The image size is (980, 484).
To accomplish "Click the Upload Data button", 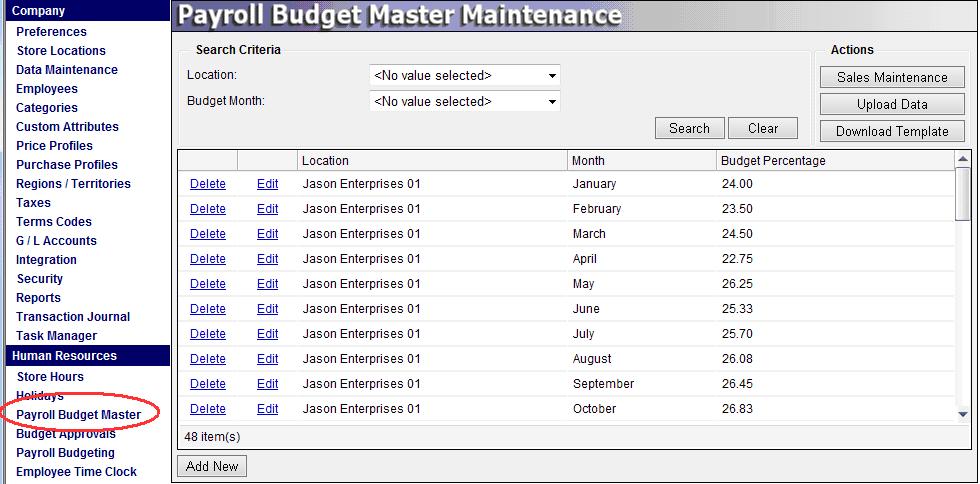I will (892, 105).
